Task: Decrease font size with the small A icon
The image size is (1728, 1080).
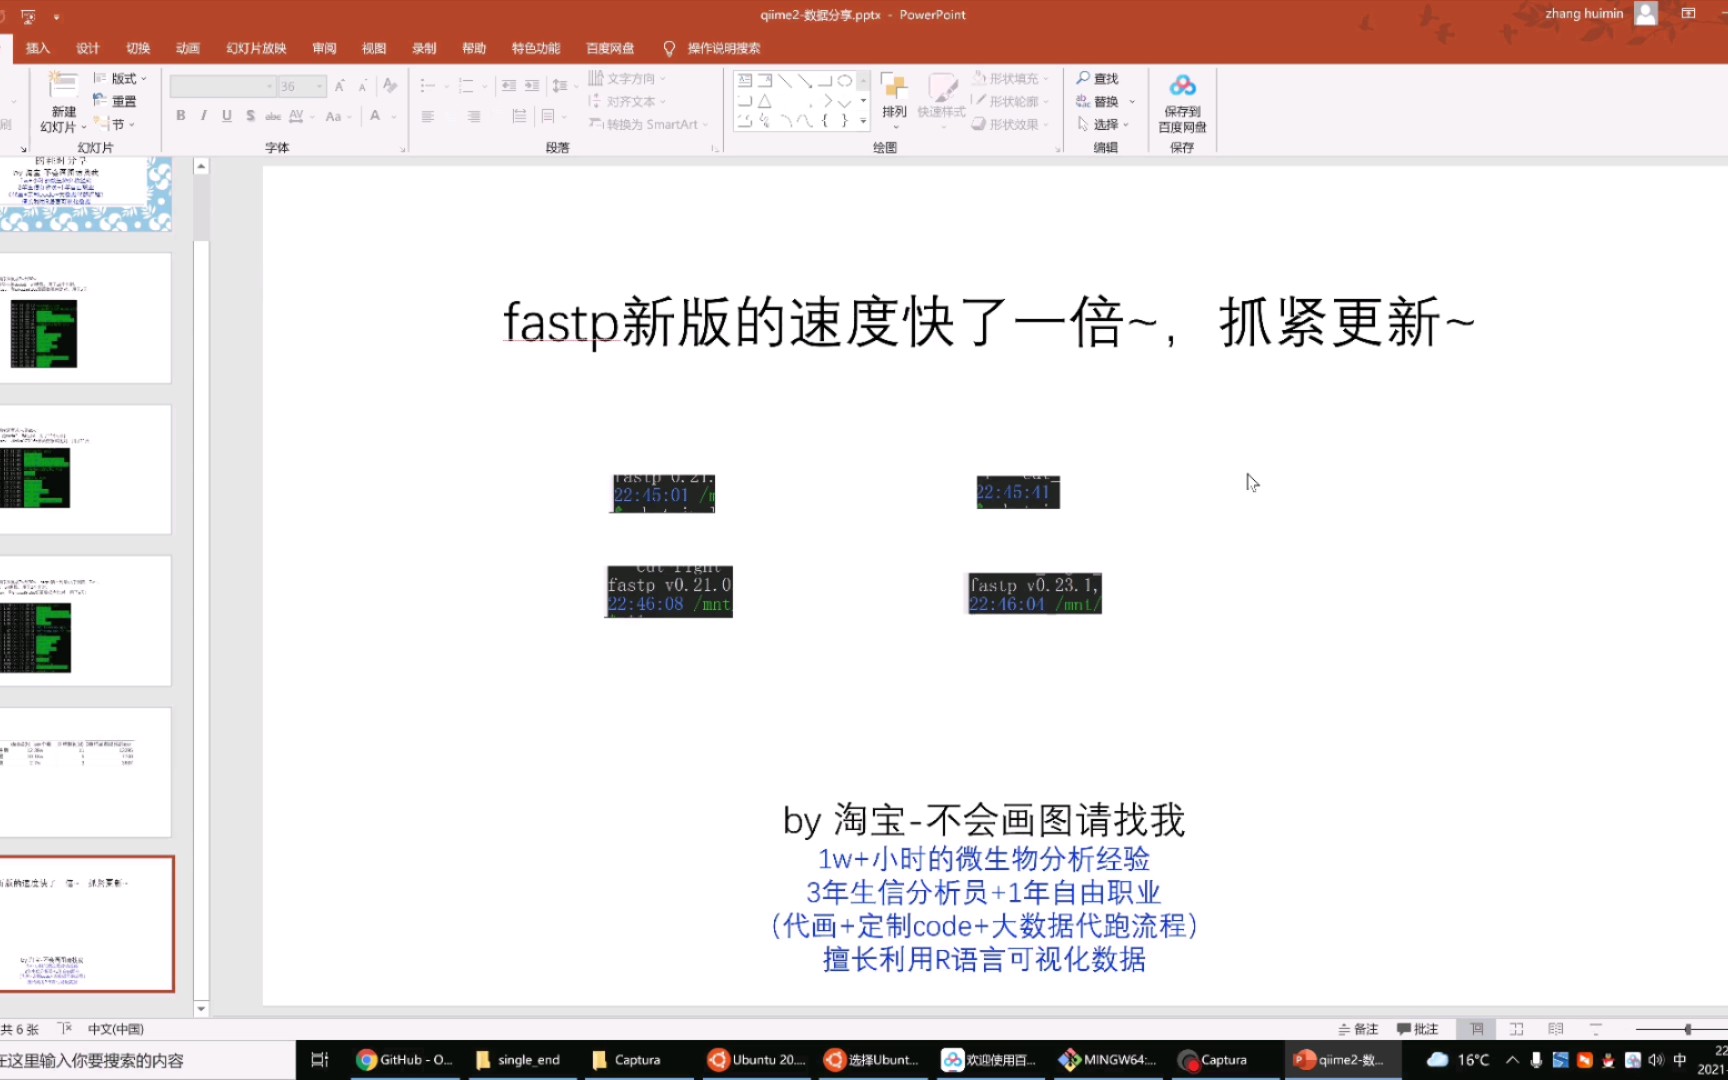Action: pos(363,86)
